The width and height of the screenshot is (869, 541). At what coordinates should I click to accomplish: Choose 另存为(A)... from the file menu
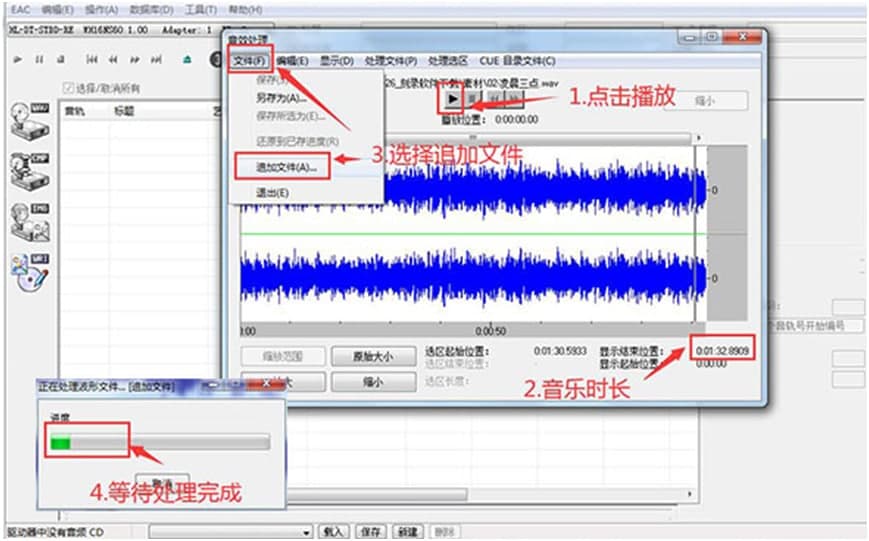click(x=281, y=98)
